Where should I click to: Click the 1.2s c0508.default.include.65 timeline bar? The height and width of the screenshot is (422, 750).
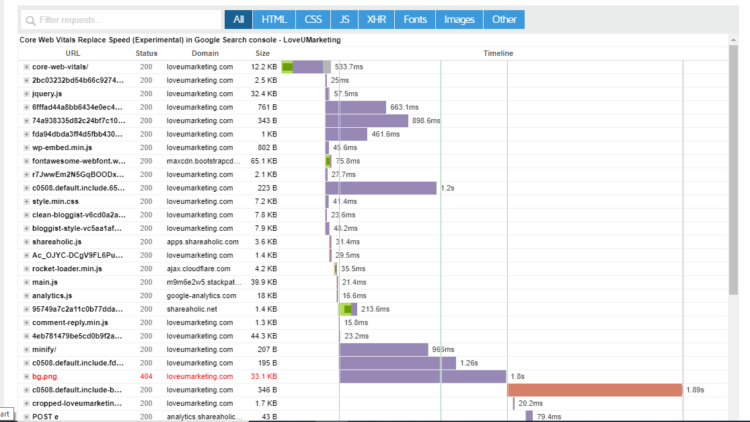(381, 188)
